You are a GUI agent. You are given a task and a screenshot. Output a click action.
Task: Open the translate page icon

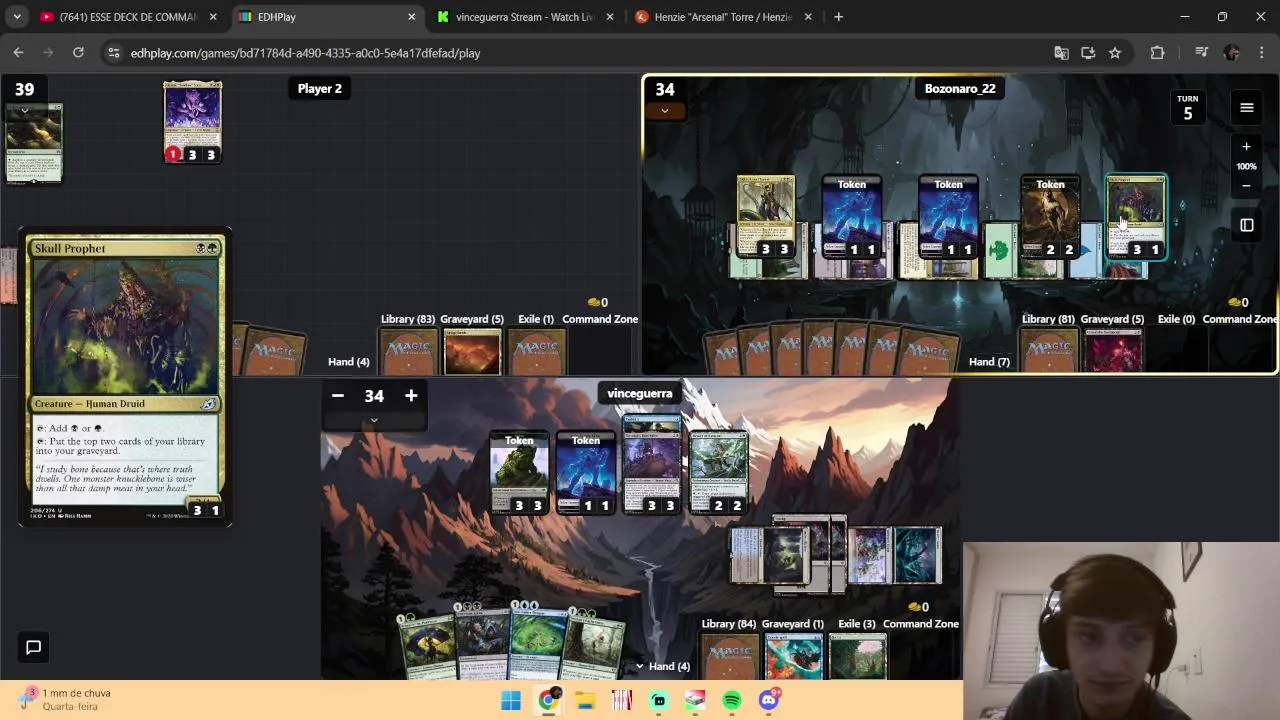(1061, 53)
